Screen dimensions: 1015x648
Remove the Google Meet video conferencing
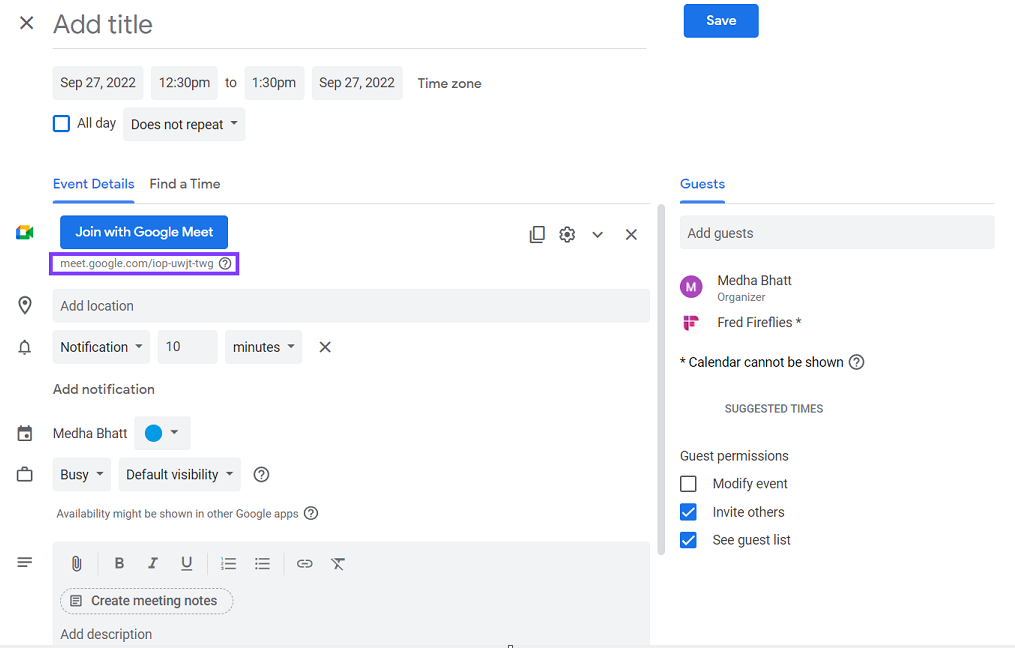tap(631, 233)
